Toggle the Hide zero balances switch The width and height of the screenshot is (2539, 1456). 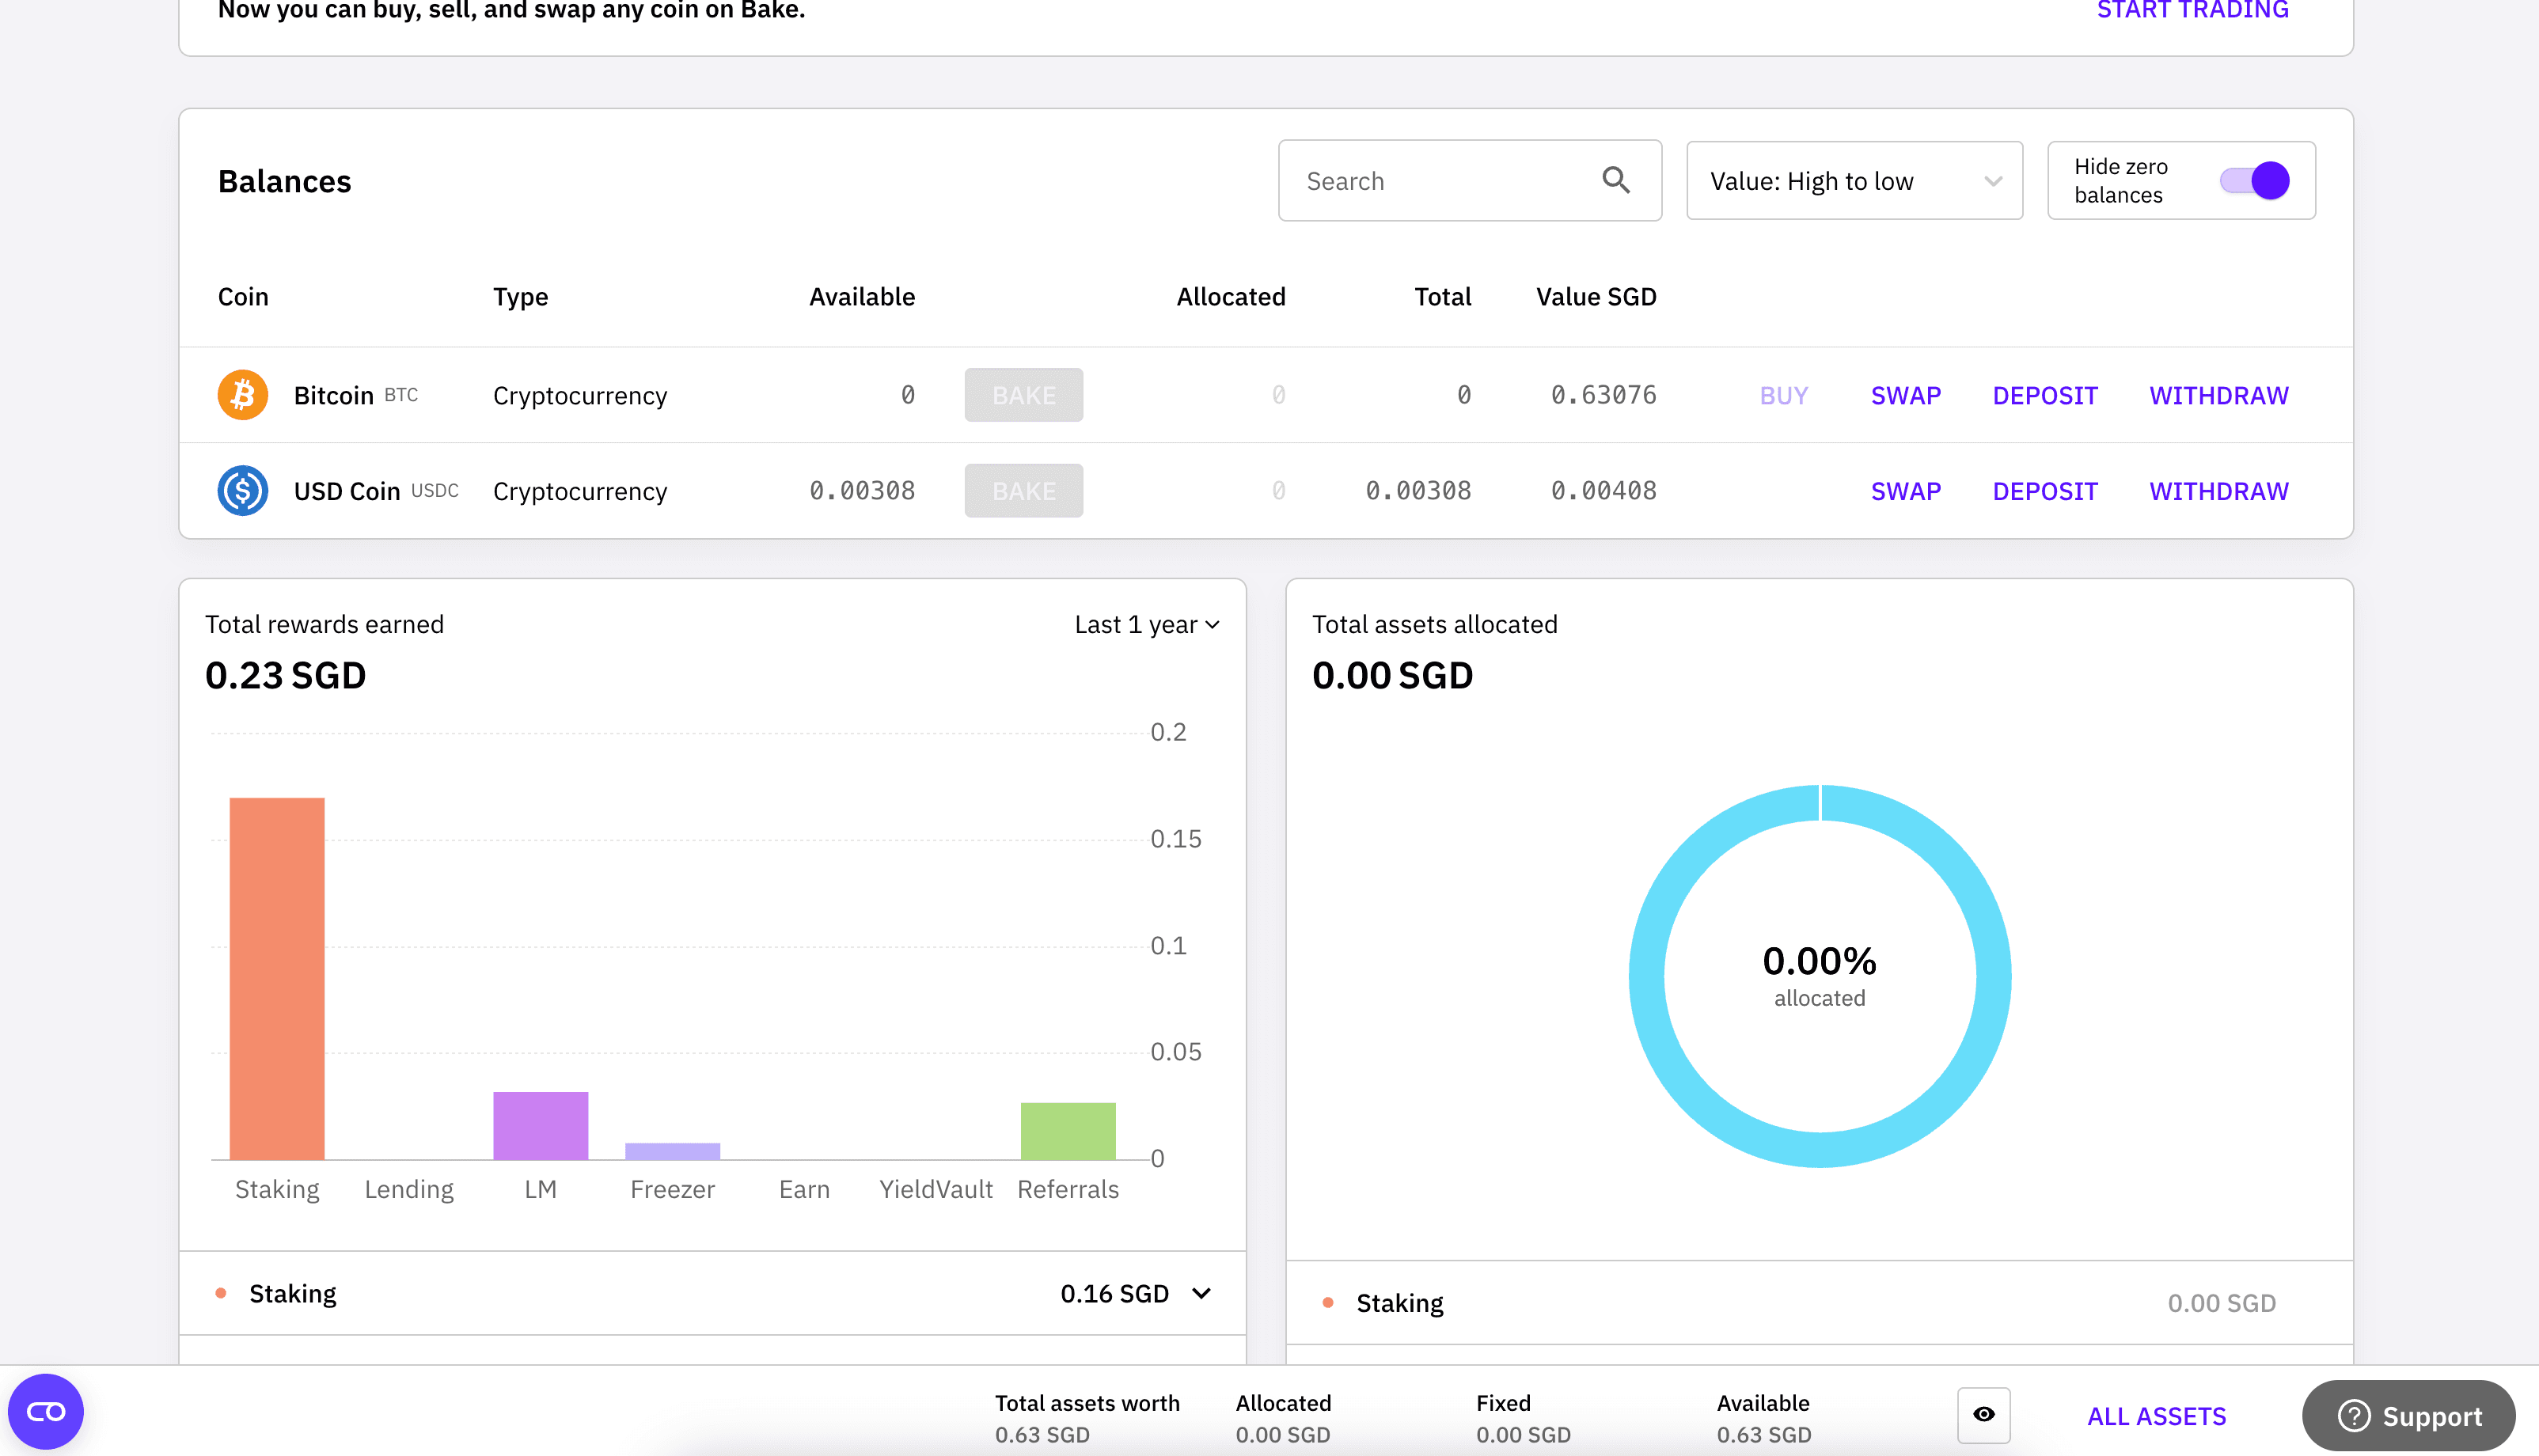[2254, 181]
